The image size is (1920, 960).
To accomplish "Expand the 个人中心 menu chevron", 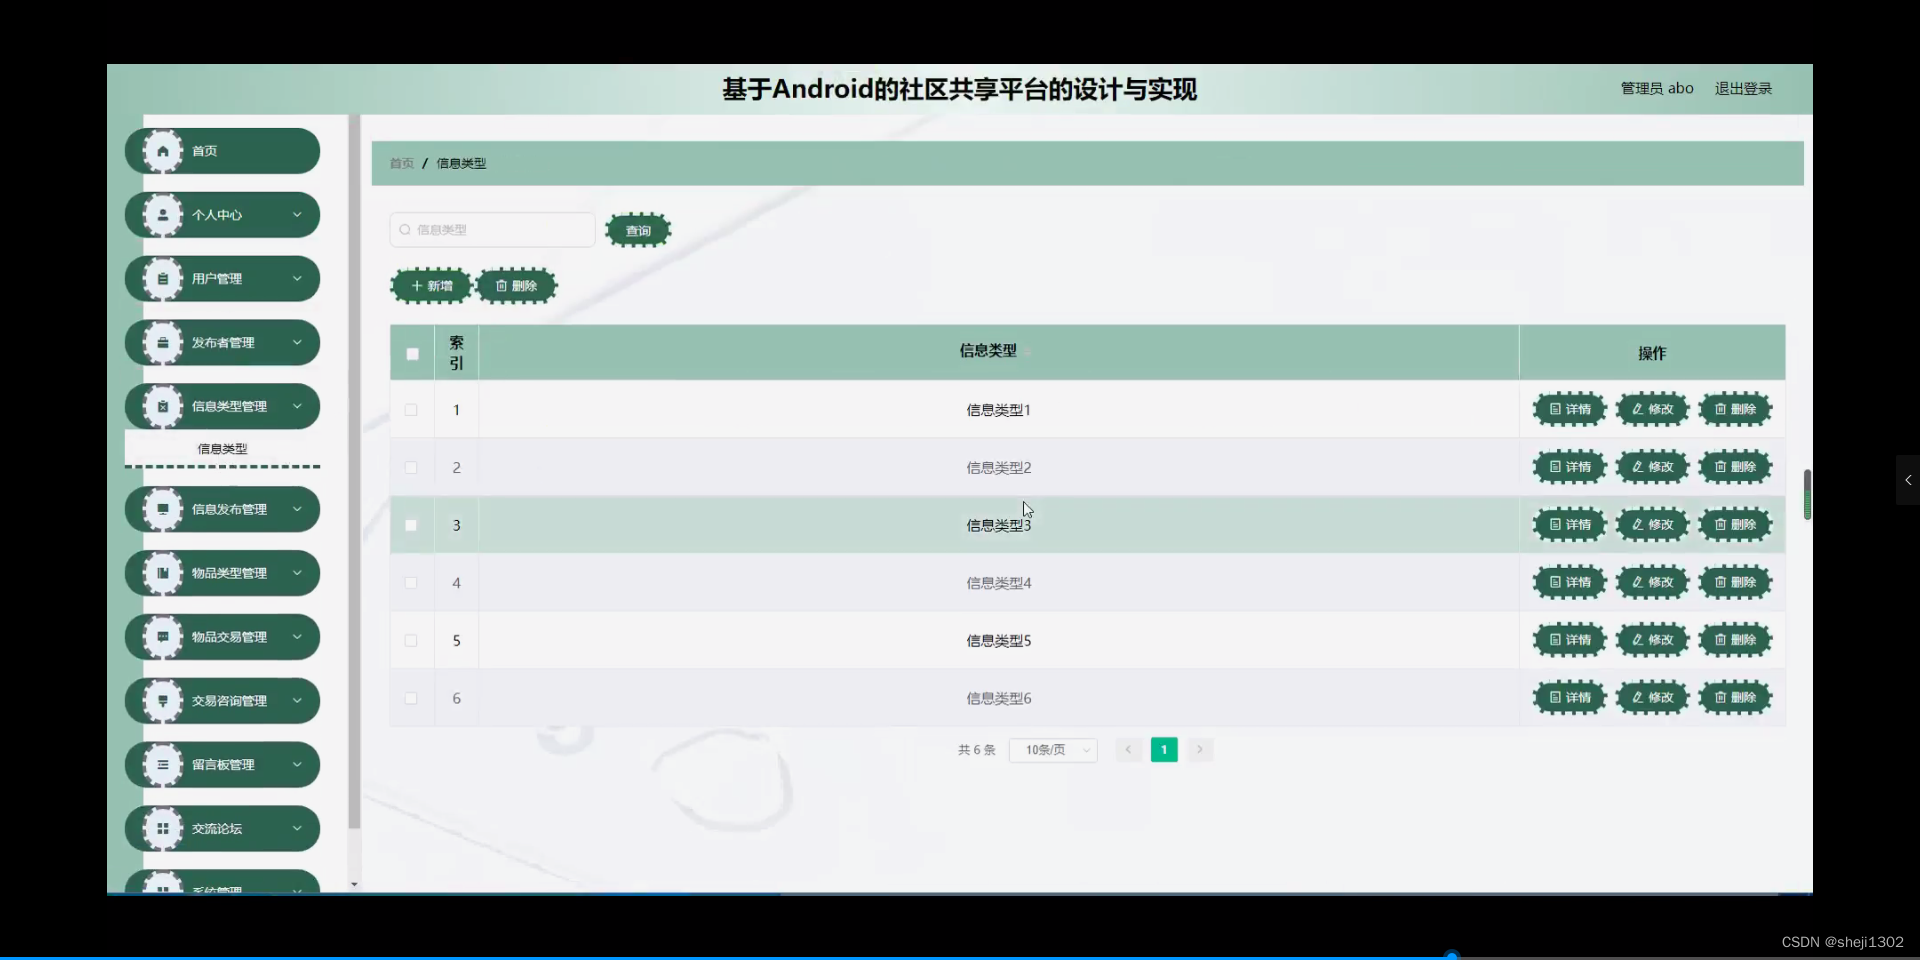I will tap(297, 214).
